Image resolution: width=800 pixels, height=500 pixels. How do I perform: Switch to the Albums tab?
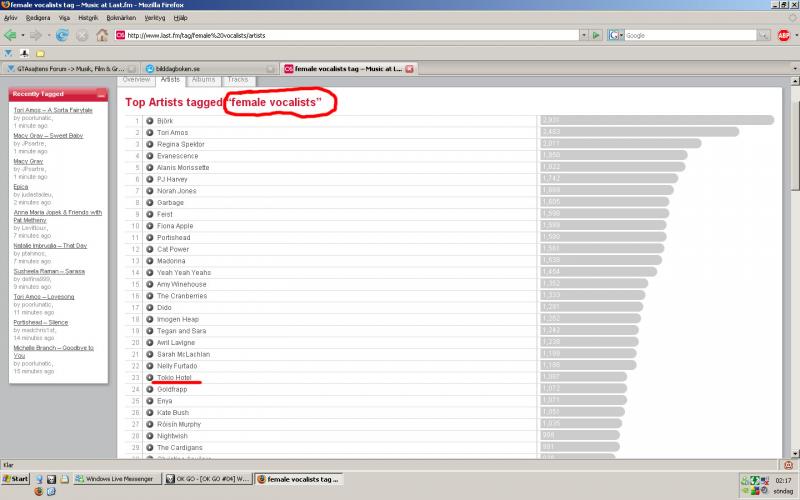[203, 79]
